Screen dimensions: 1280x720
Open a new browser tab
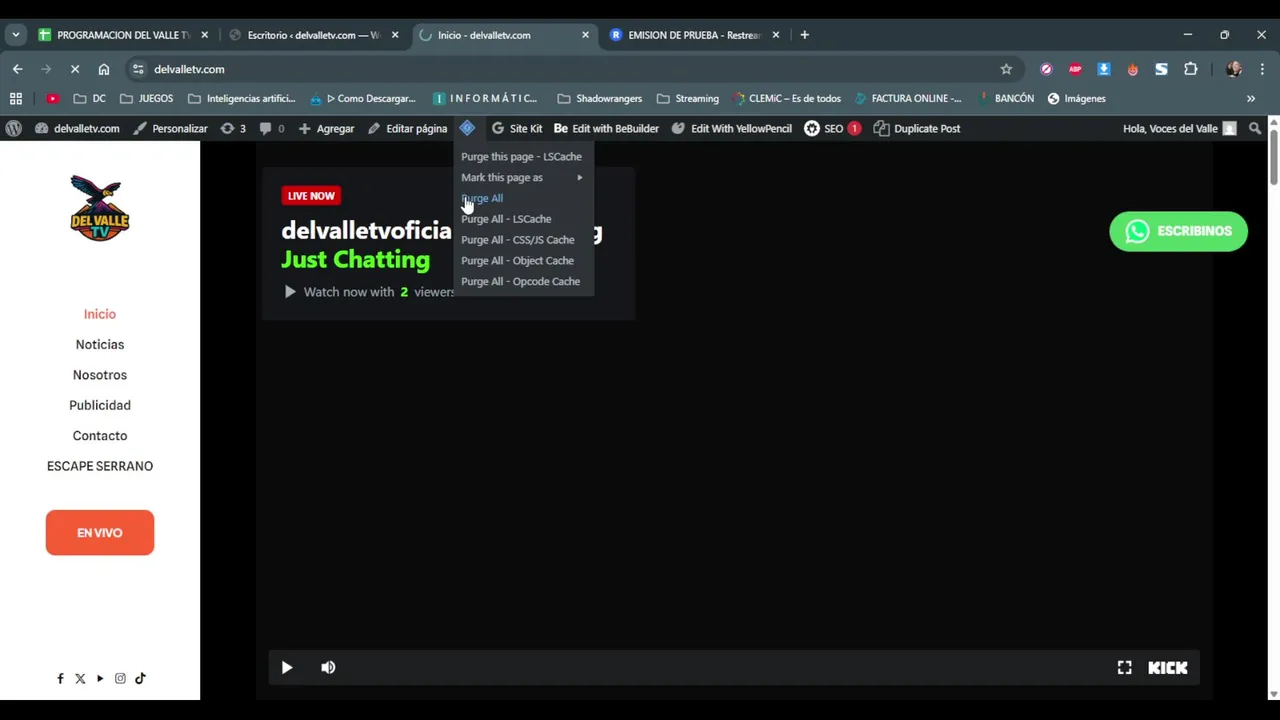[804, 35]
